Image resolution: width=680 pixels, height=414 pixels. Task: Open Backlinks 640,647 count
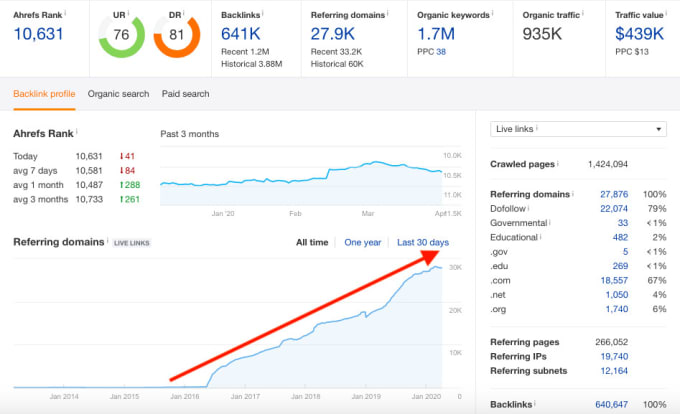tap(611, 404)
